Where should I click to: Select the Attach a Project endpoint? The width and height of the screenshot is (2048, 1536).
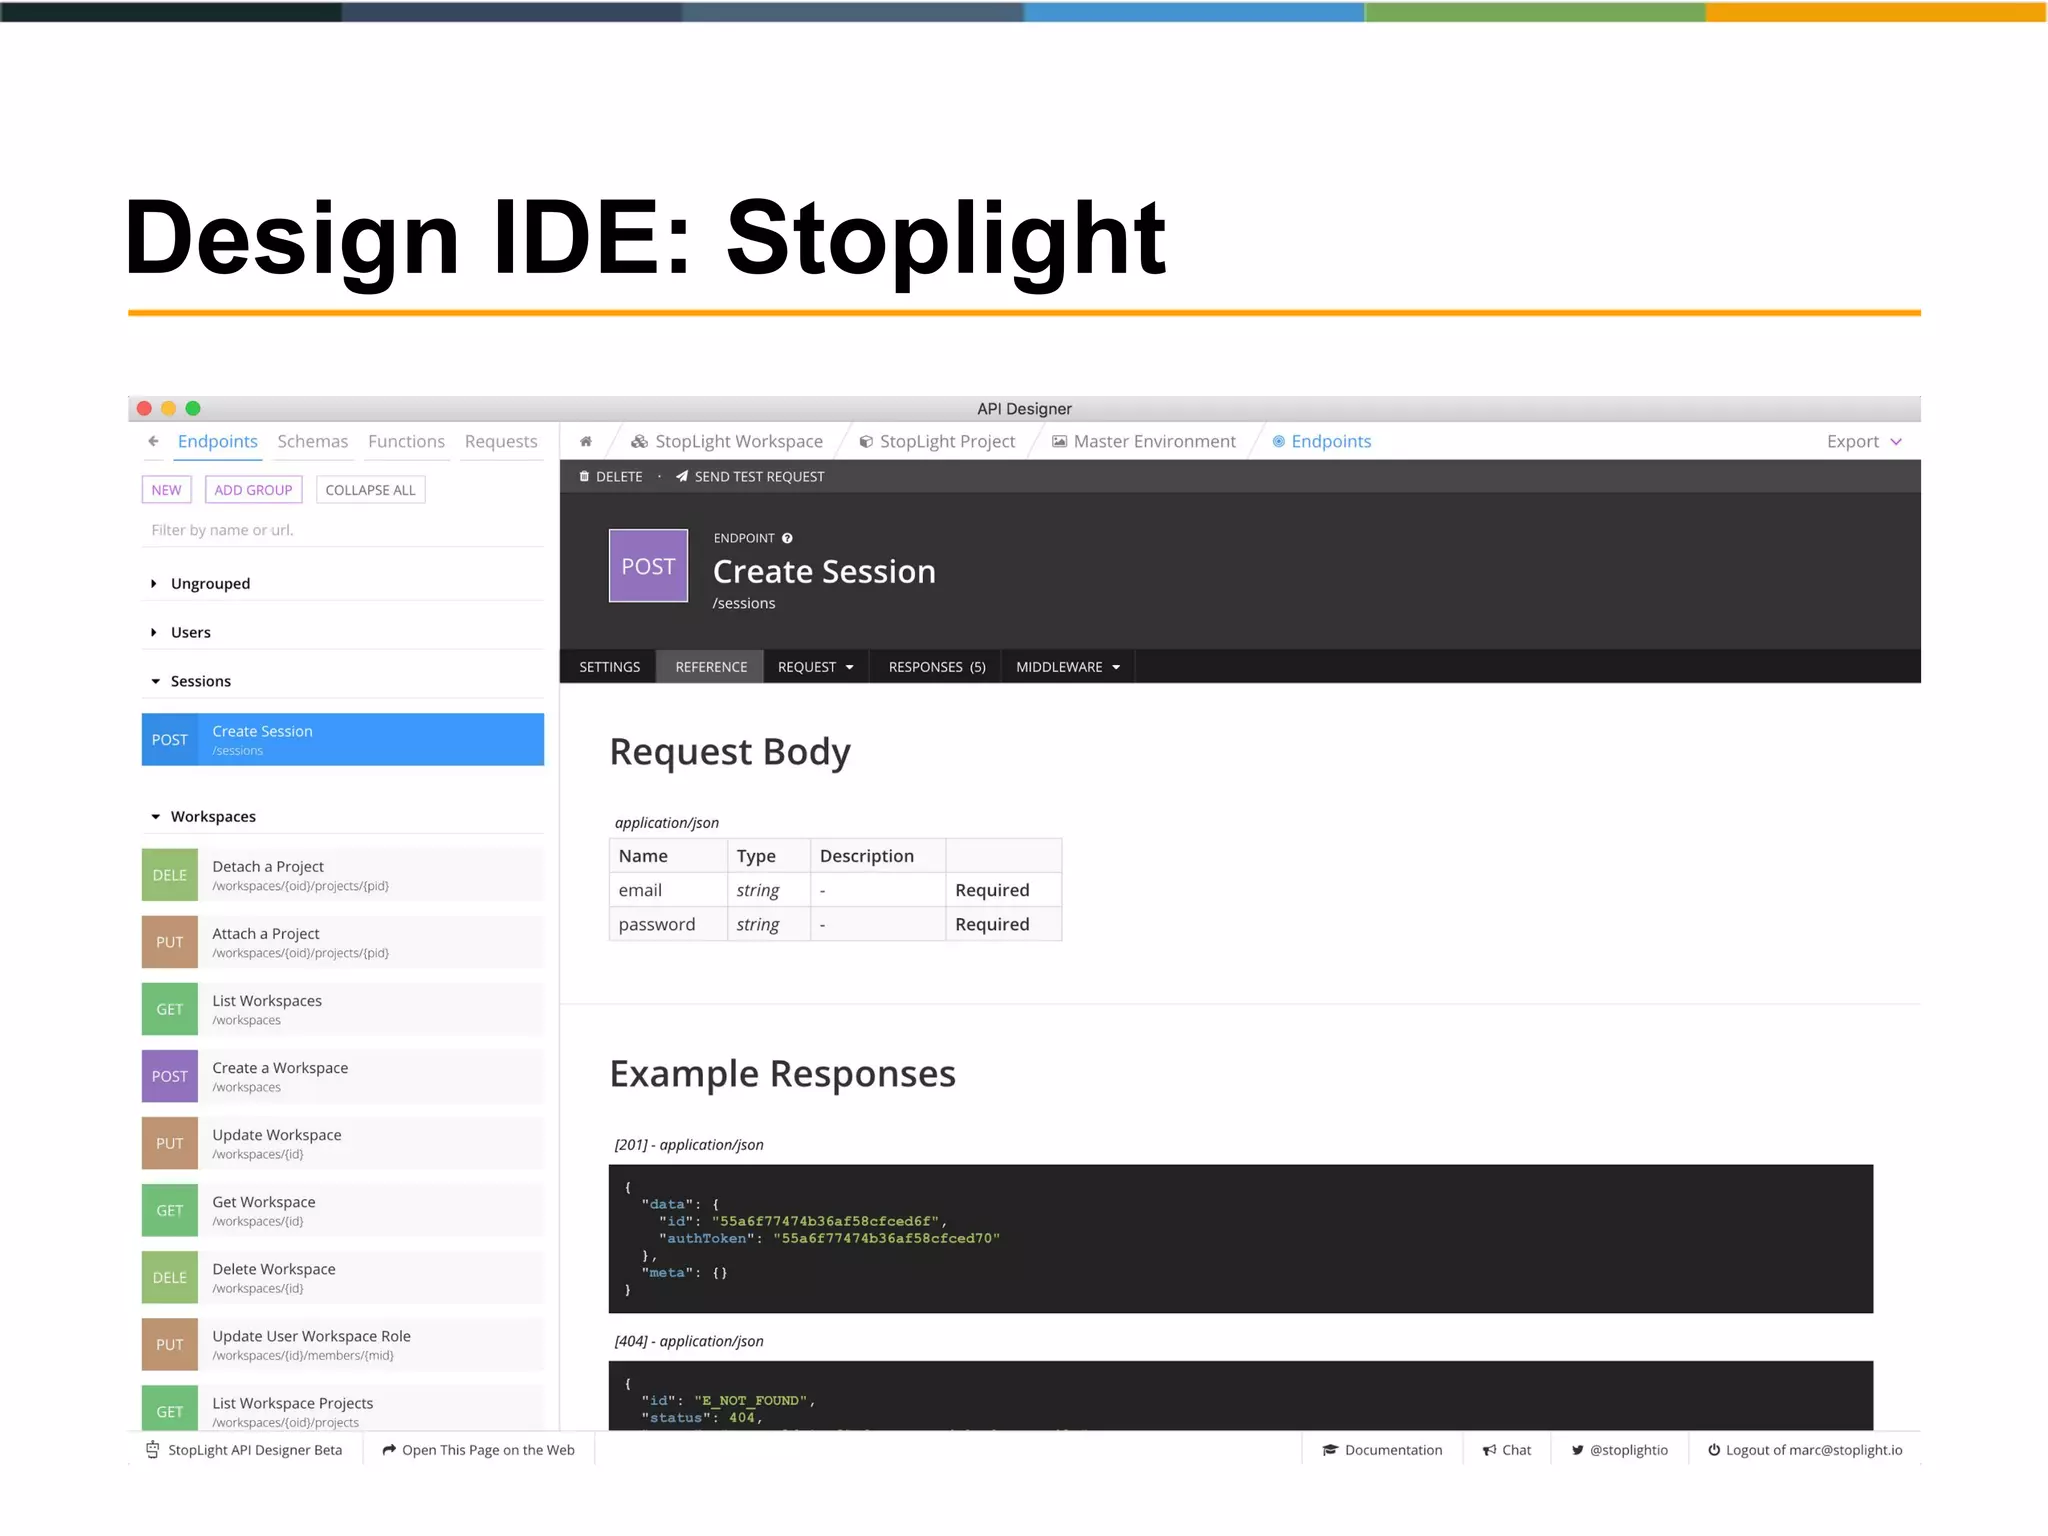click(343, 942)
